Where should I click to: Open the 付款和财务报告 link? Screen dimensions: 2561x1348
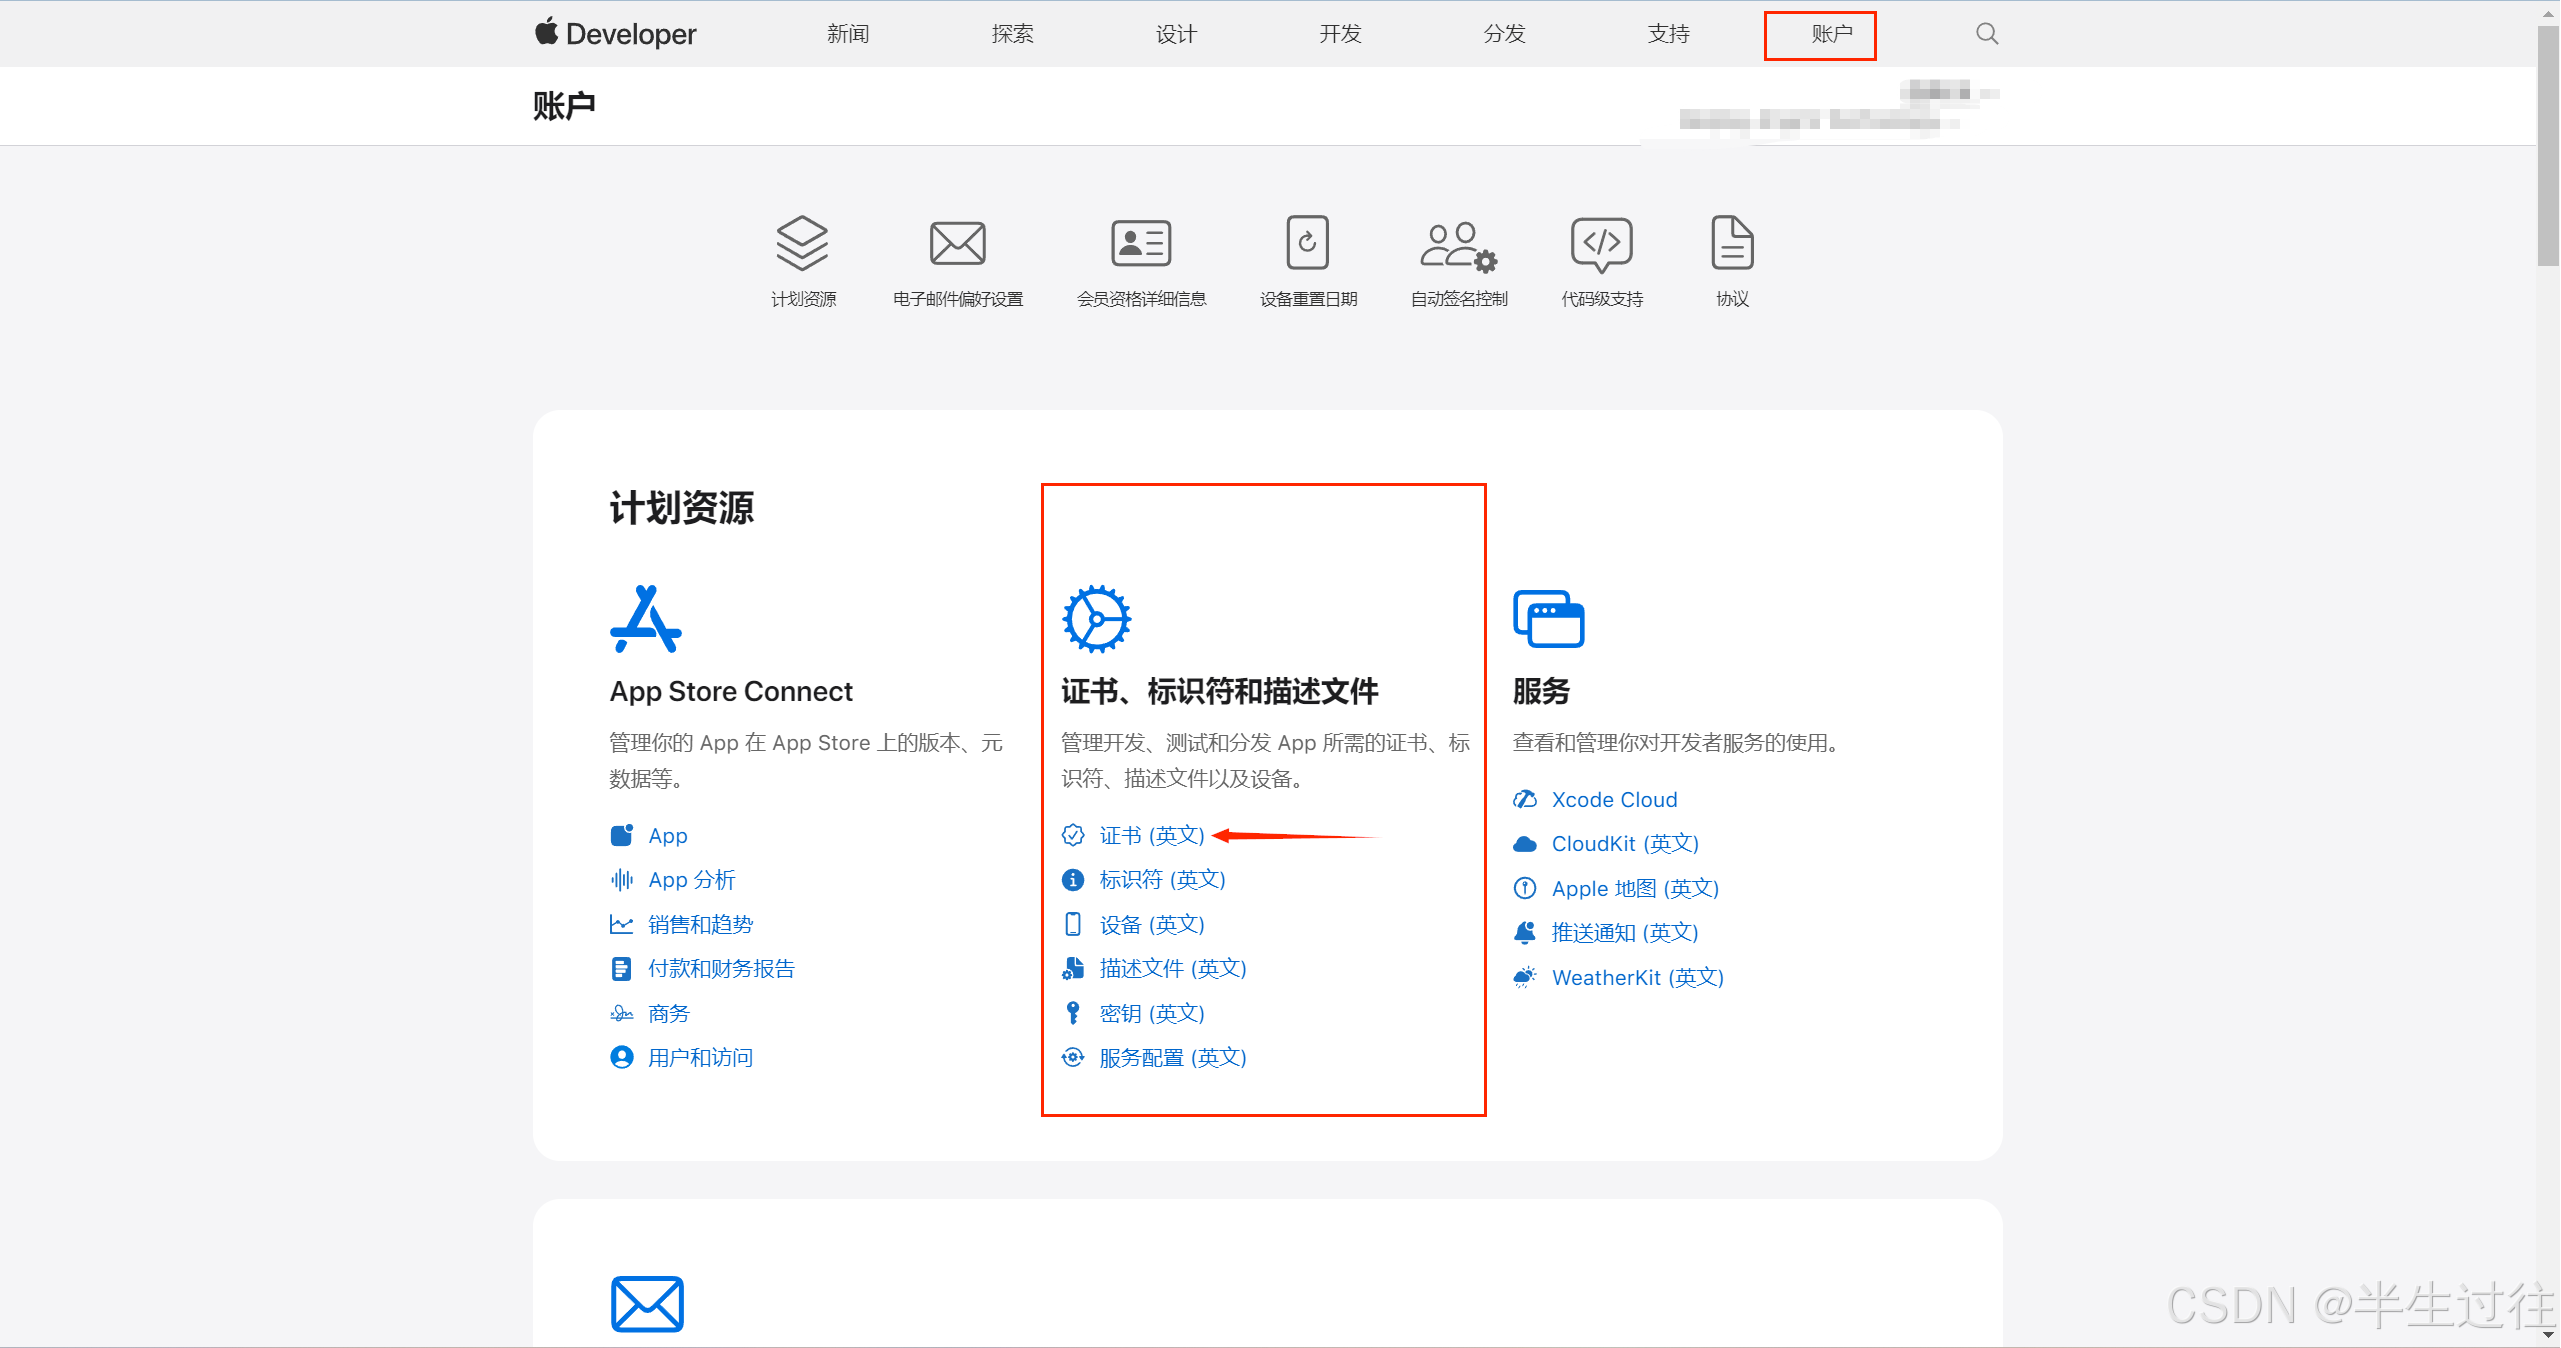tap(722, 969)
